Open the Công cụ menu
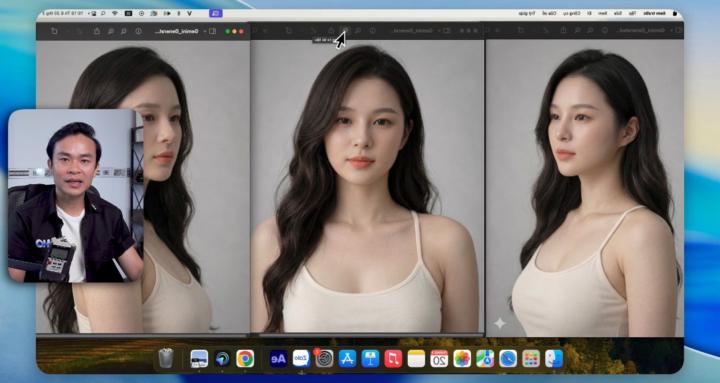 pyautogui.click(x=572, y=13)
